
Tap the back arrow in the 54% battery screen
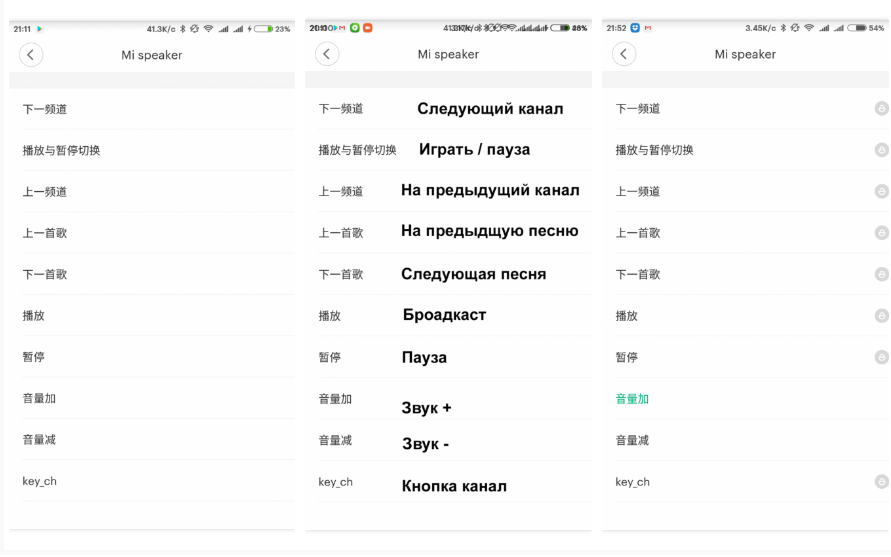coord(624,54)
